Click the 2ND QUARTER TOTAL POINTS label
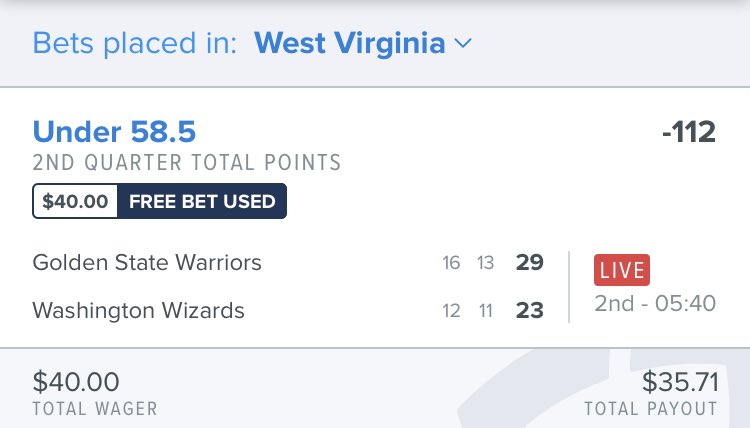Screen dimensions: 750x428 187,163
